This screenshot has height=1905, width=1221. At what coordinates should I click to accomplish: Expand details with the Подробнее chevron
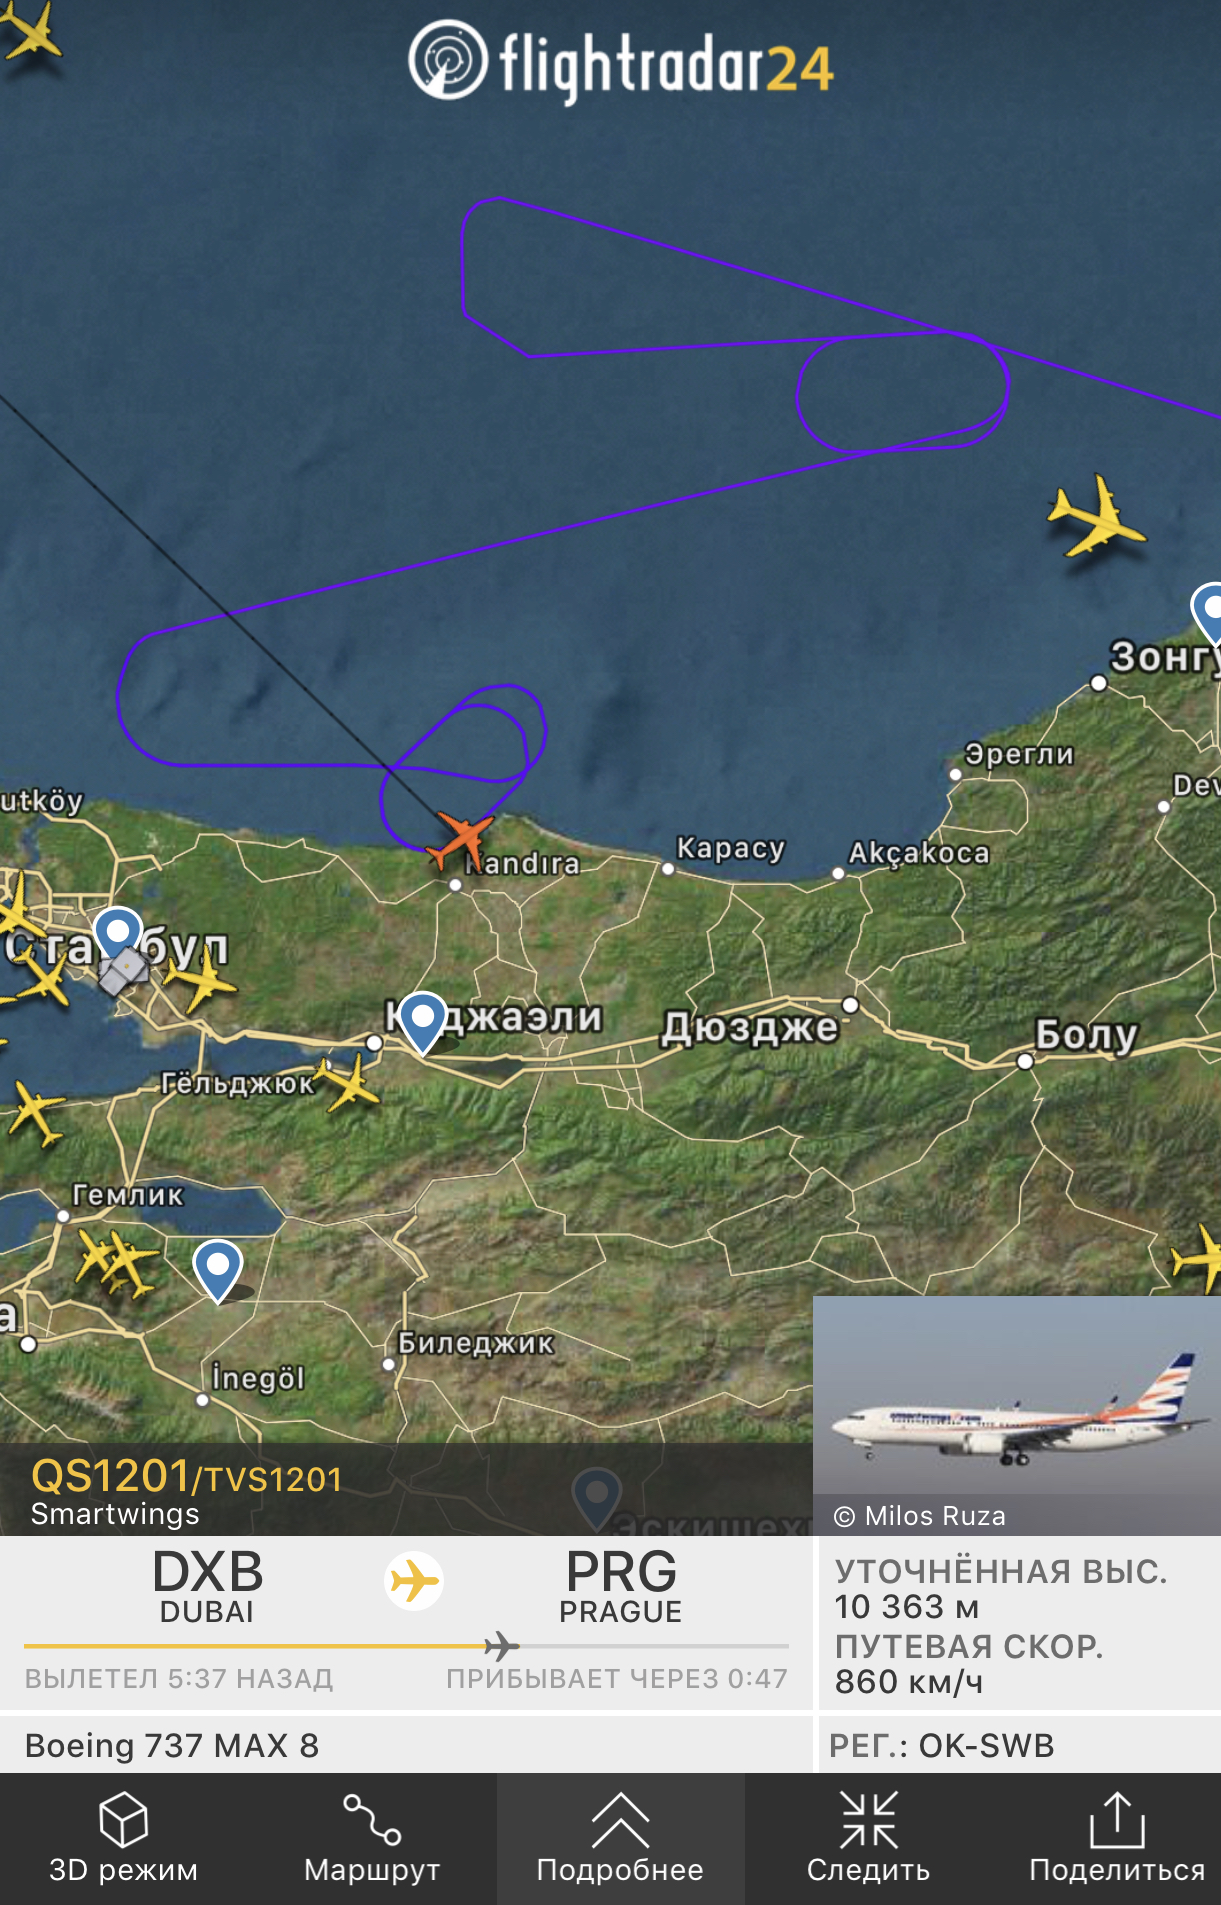tap(620, 1839)
